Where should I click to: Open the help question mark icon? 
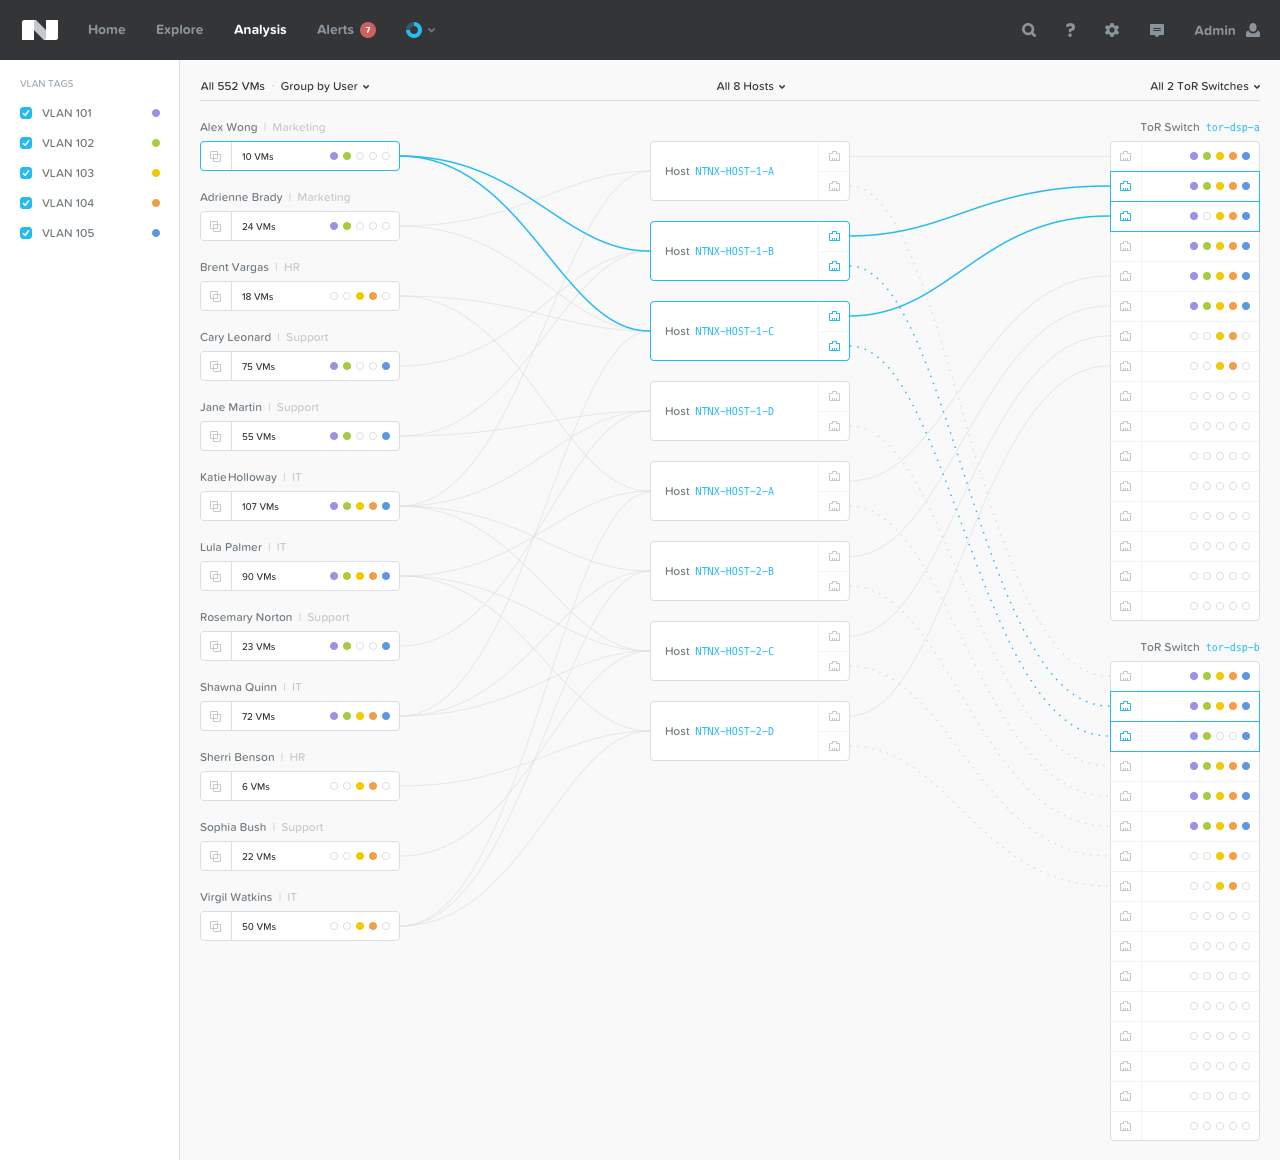(1070, 30)
